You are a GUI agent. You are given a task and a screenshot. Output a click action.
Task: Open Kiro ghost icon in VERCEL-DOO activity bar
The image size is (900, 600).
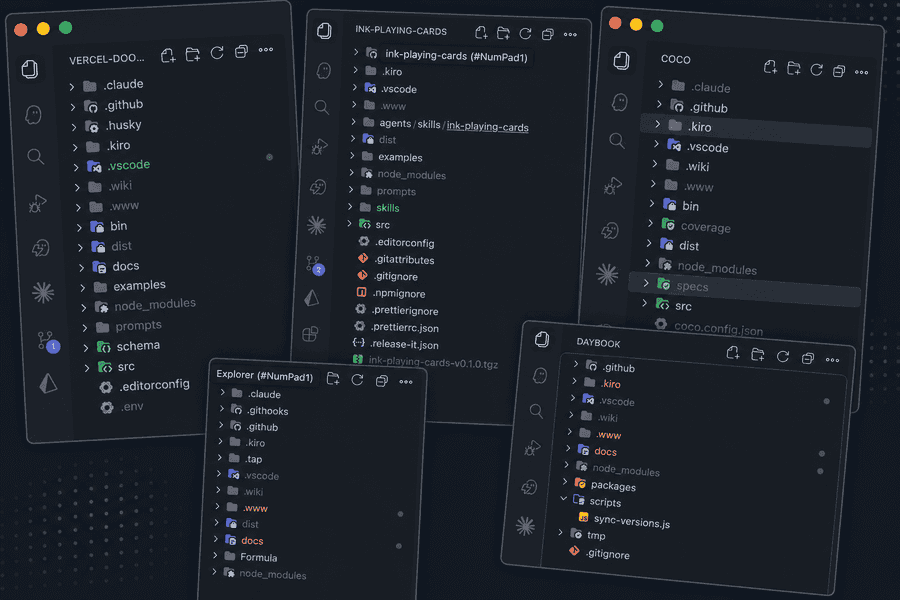tap(33, 114)
